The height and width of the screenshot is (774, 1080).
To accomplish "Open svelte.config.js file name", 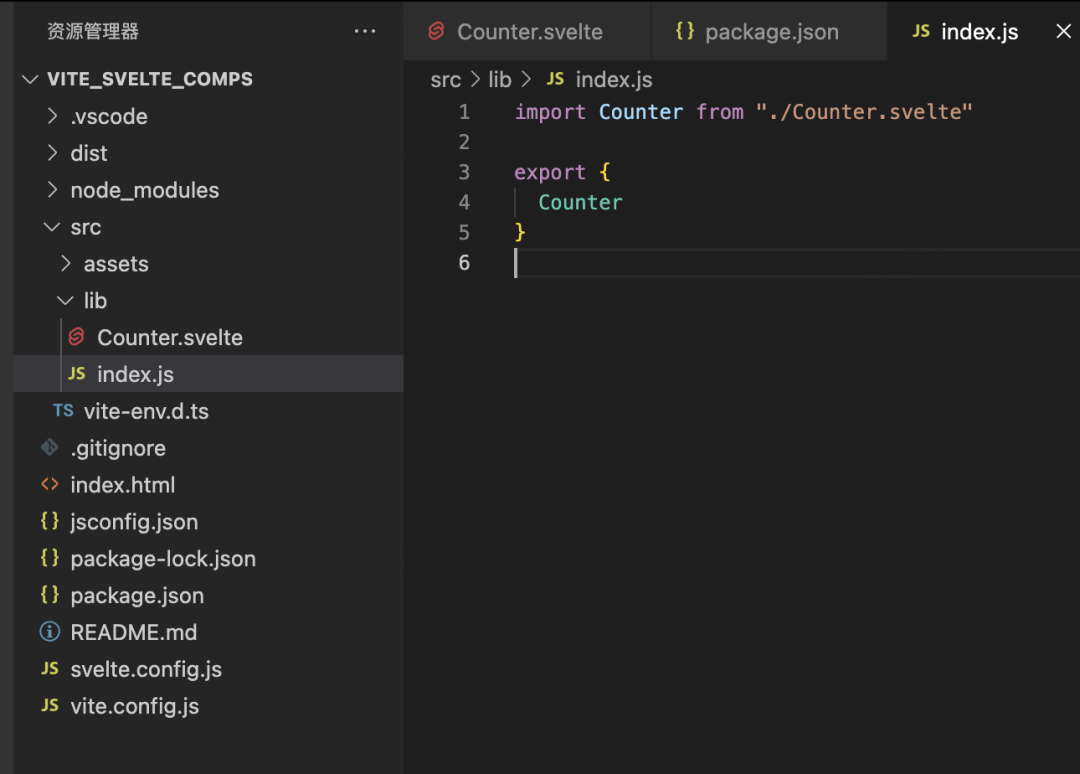I will point(146,669).
